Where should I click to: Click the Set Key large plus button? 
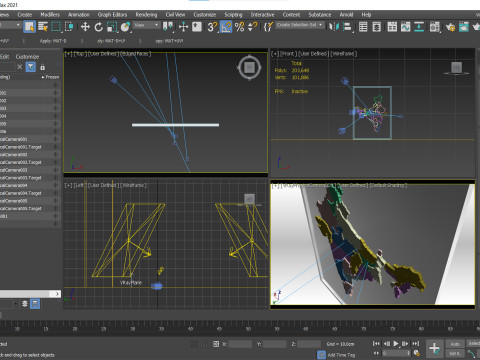[435, 349]
